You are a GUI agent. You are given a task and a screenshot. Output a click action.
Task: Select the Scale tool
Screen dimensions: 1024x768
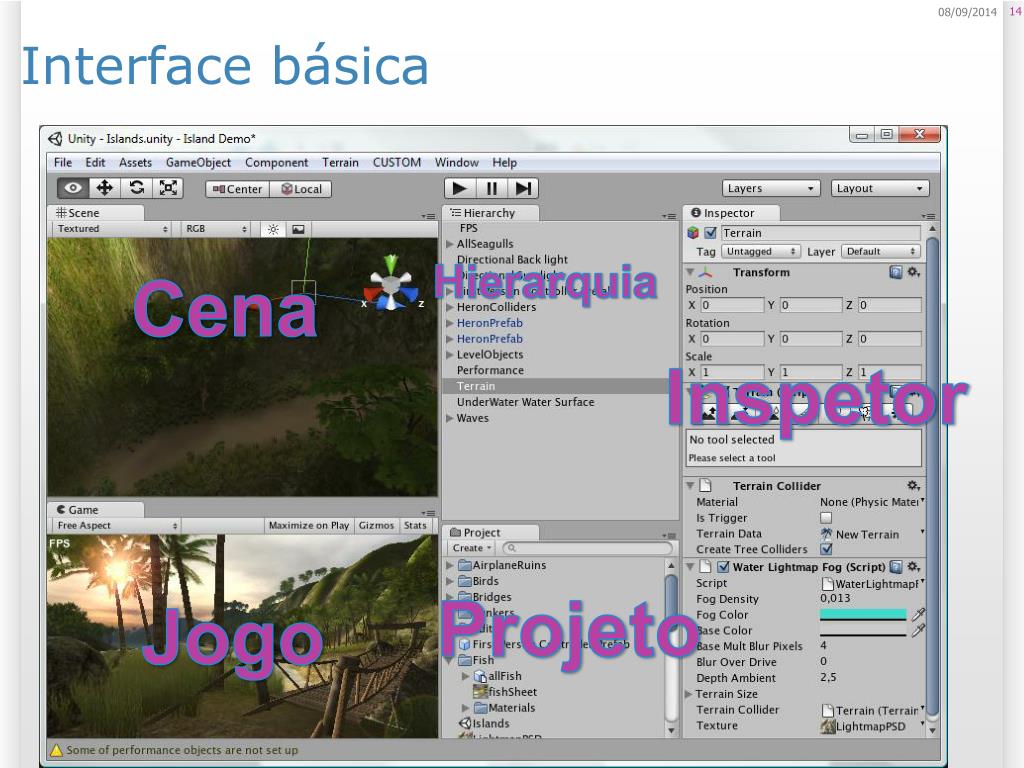coord(168,188)
